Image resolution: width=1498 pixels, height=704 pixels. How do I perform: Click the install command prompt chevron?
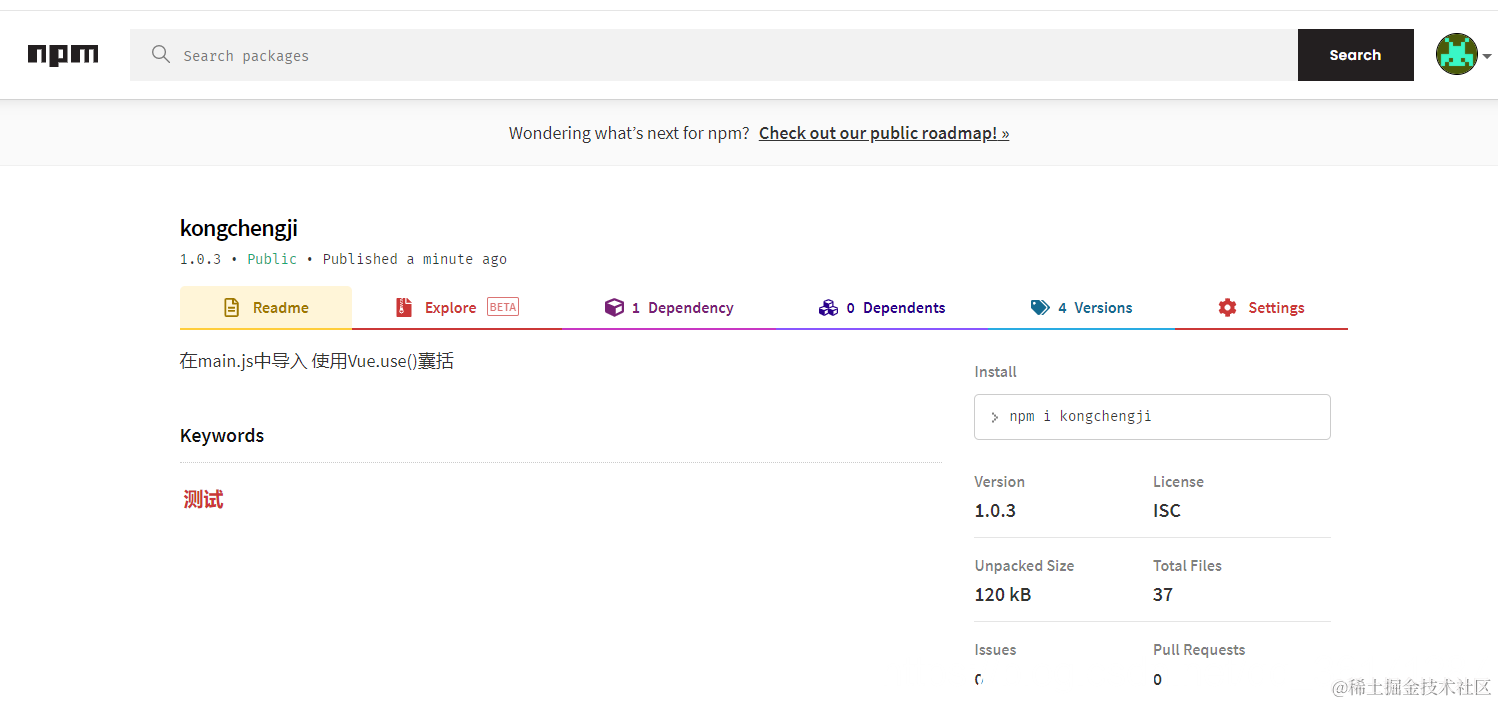point(994,417)
